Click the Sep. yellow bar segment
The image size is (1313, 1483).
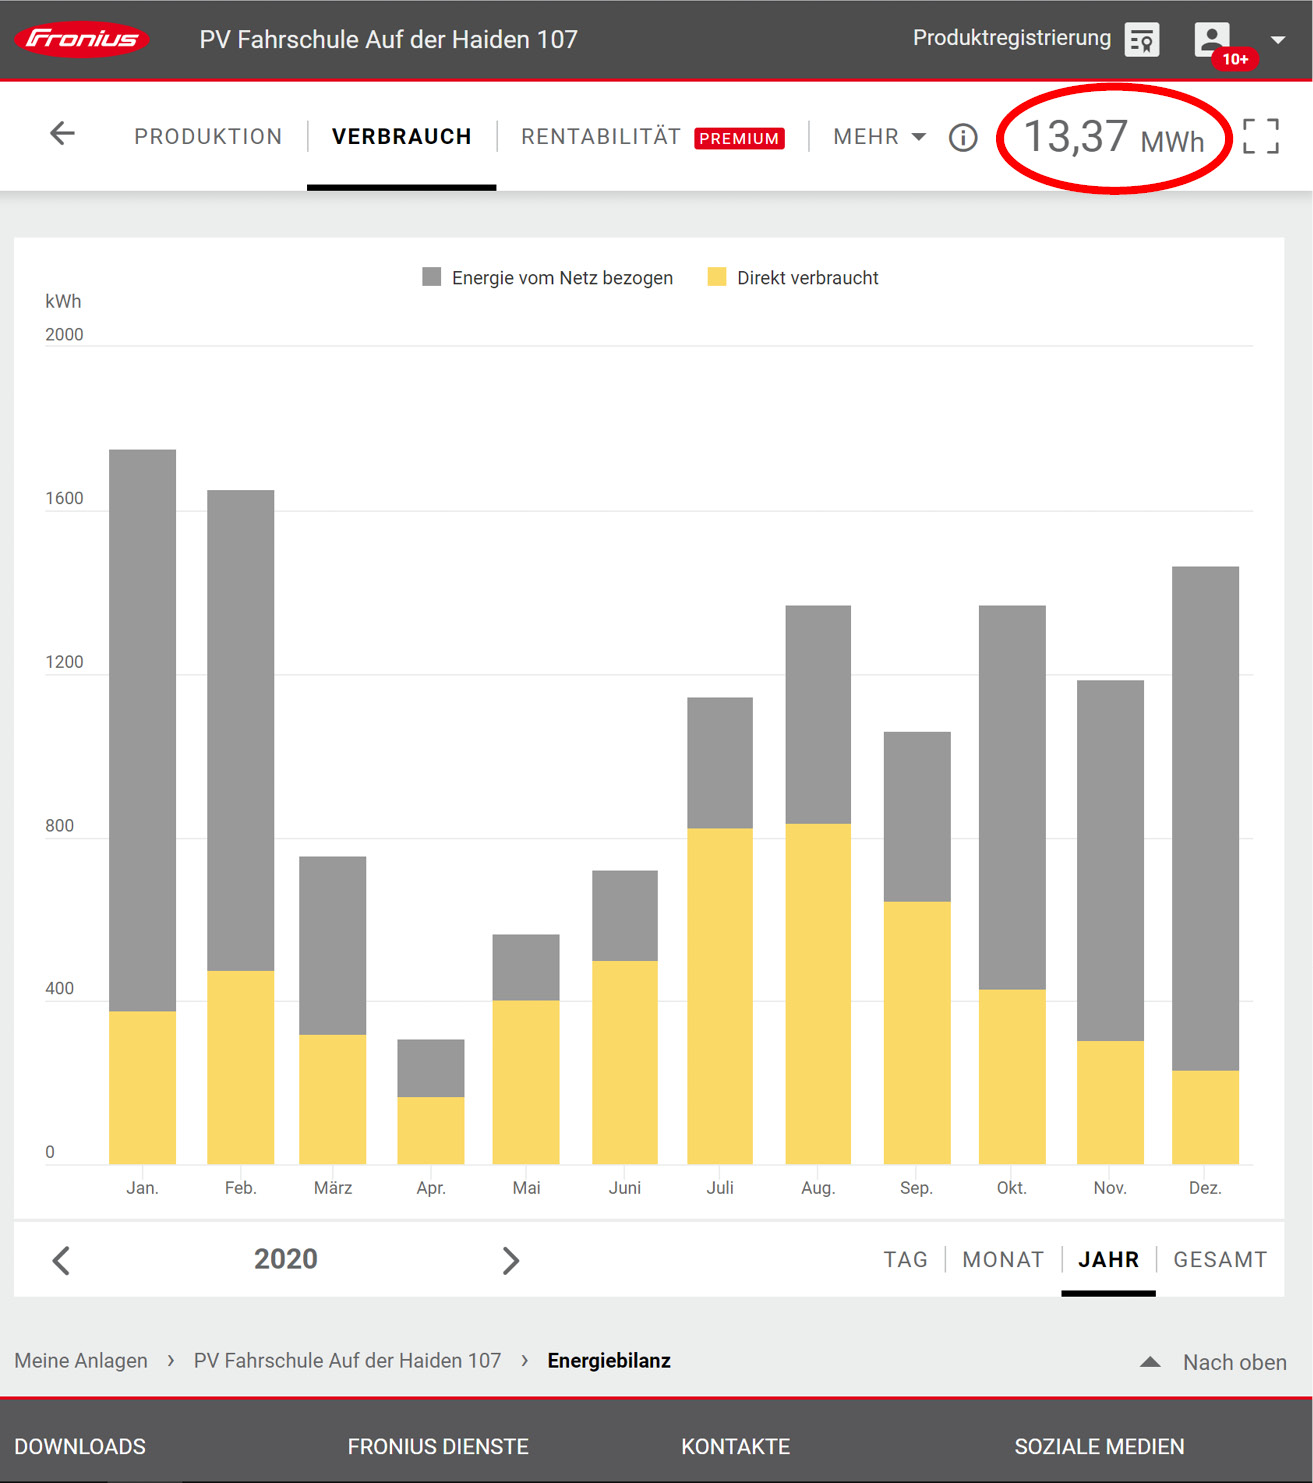pos(917,1033)
